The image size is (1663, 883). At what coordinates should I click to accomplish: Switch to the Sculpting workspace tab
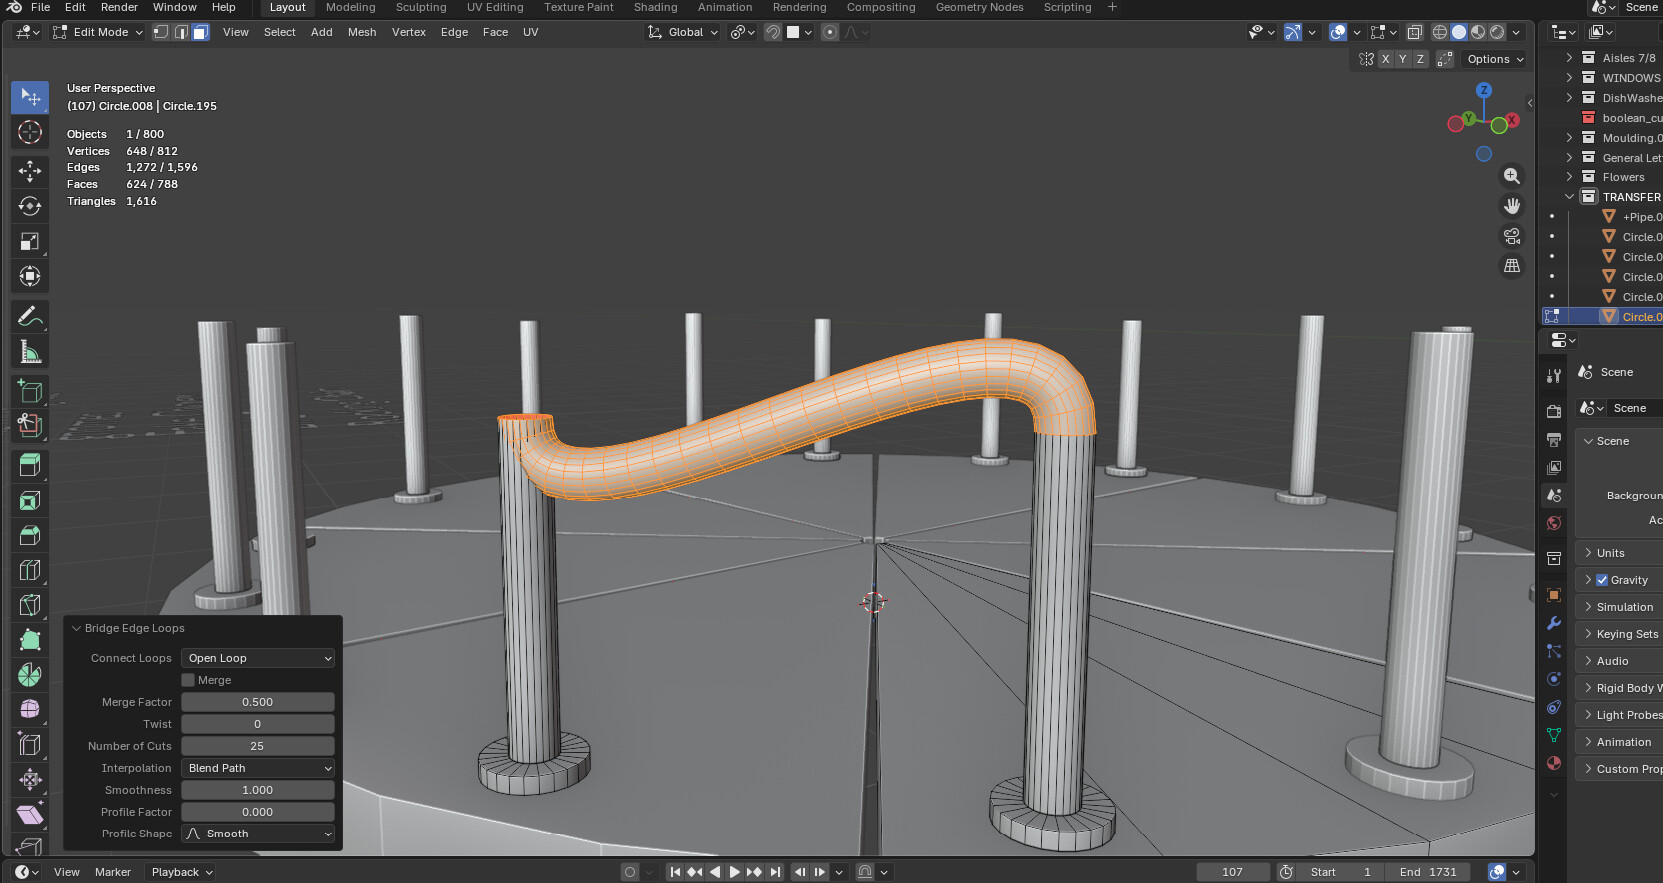(421, 7)
